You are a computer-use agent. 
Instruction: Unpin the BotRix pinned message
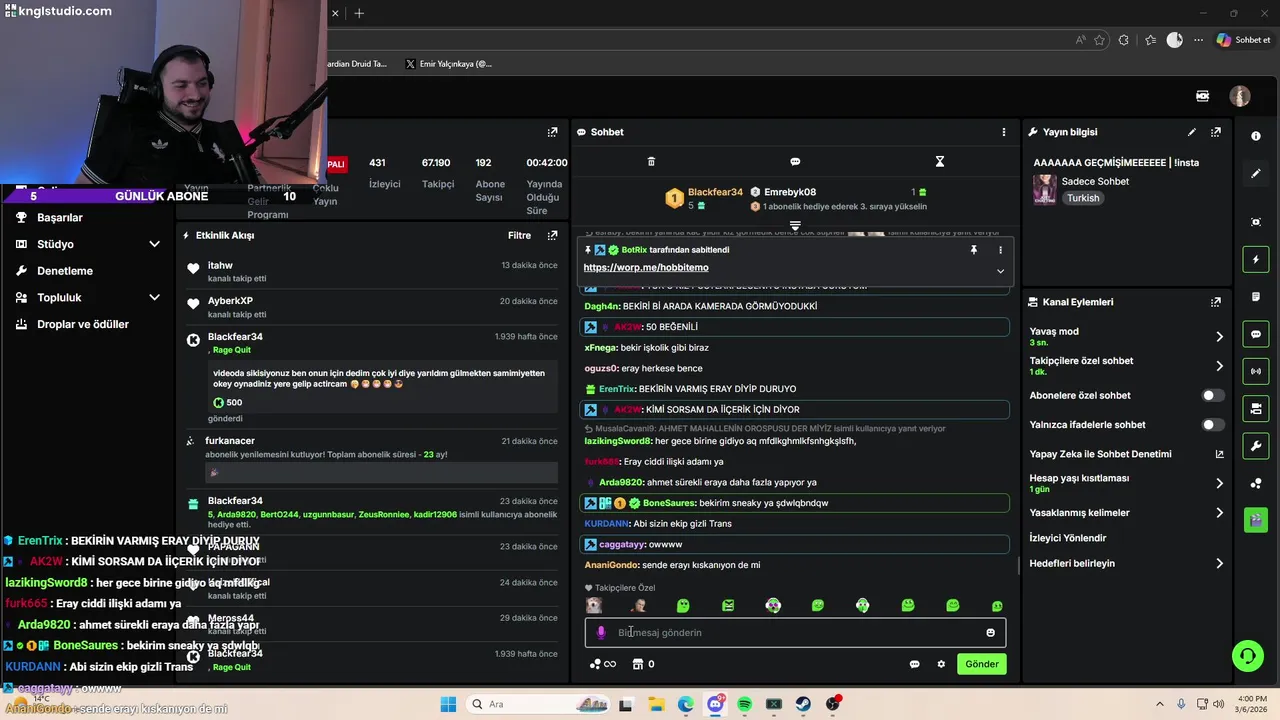point(974,250)
